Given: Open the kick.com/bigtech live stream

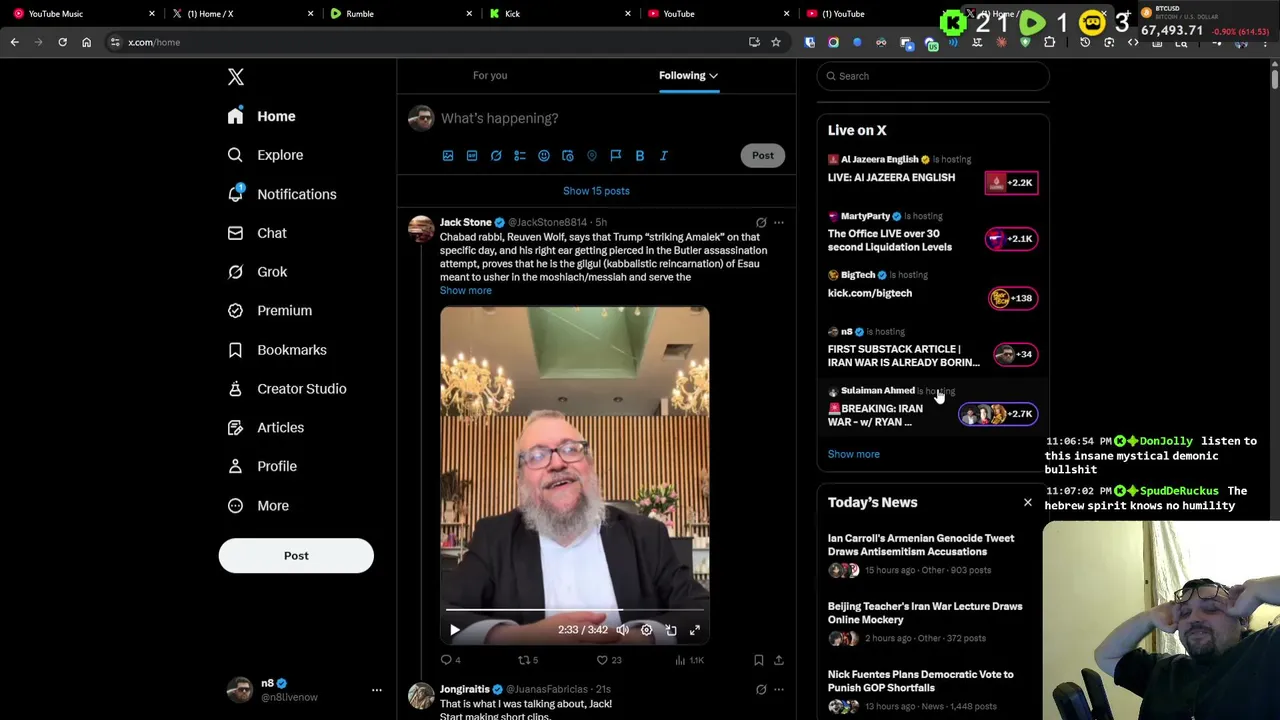Looking at the screenshot, I should 870,293.
